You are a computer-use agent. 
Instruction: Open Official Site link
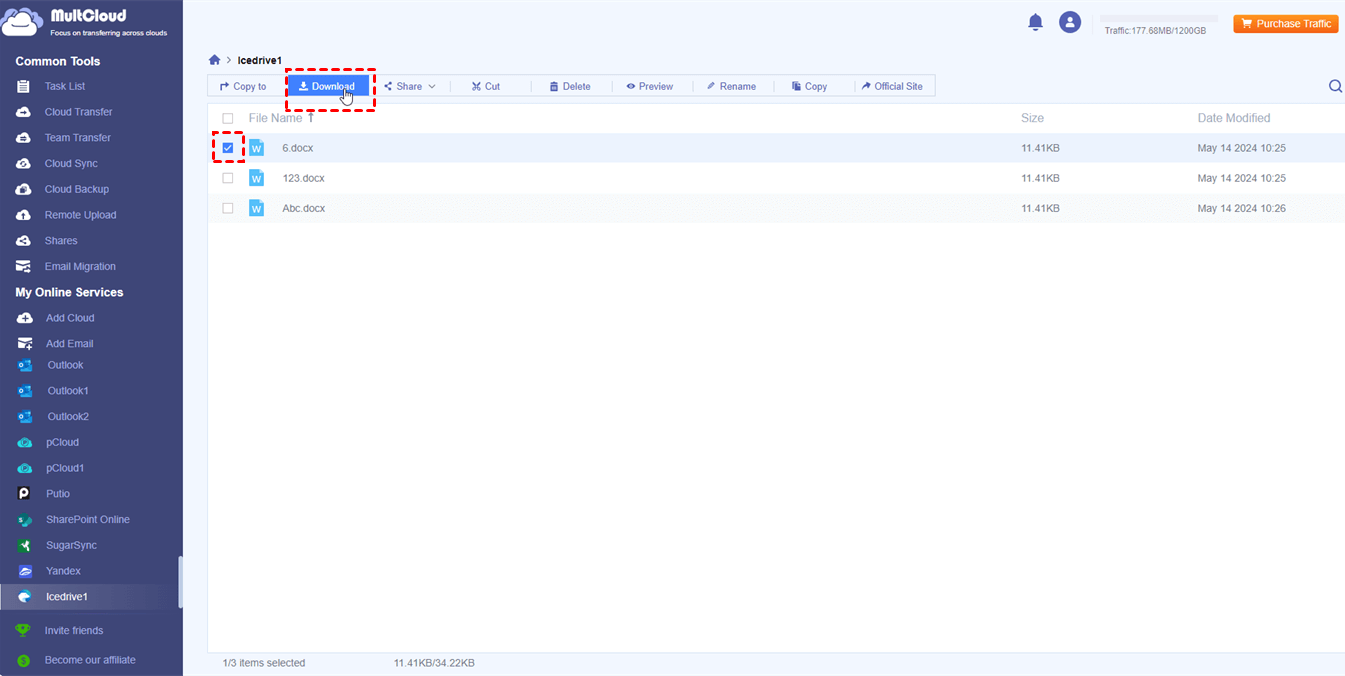point(892,87)
